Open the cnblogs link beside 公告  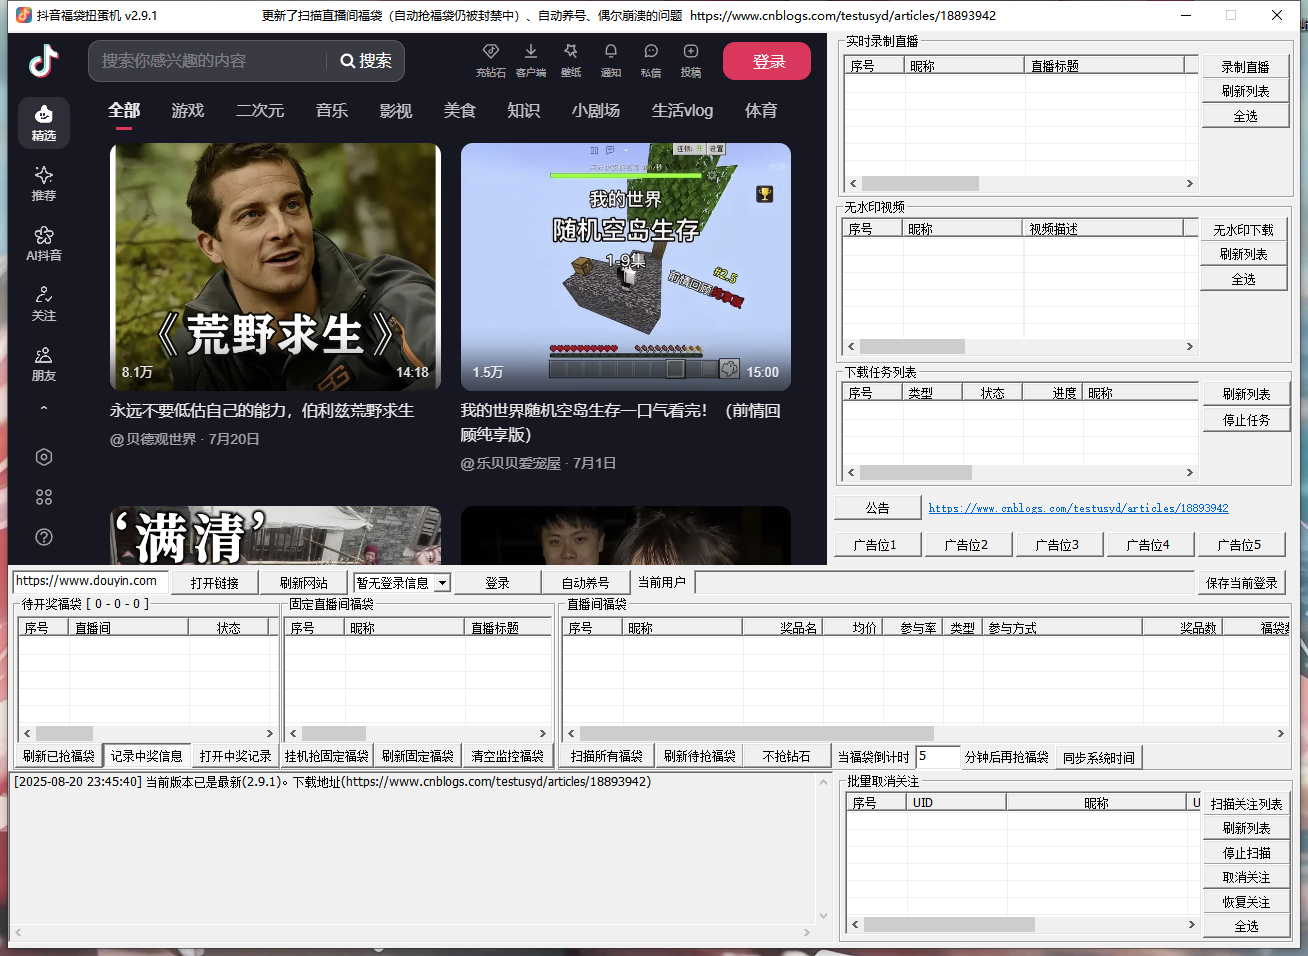point(1078,508)
